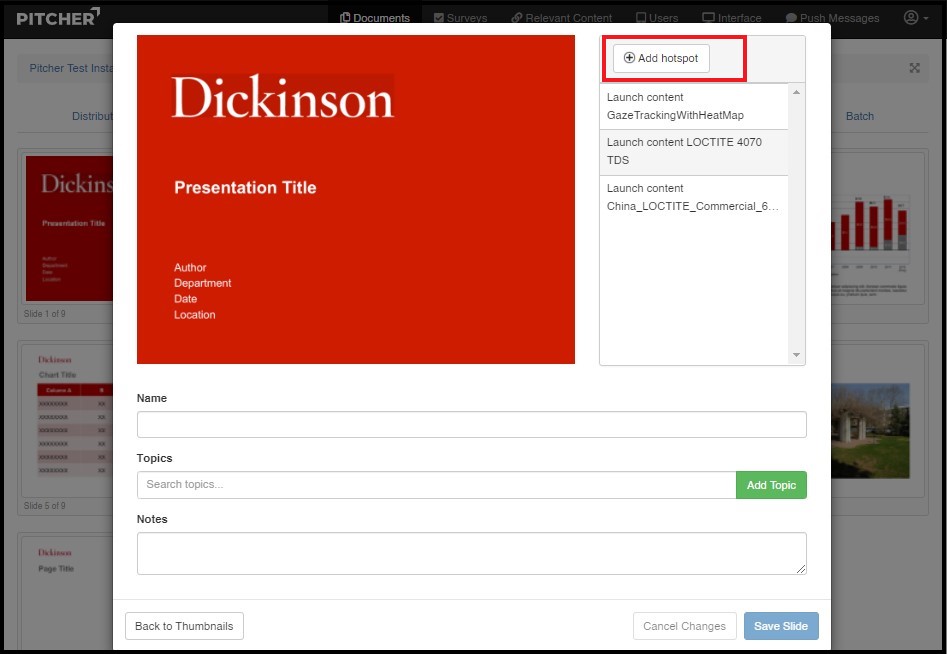This screenshot has width=947, height=654.
Task: Focus the Search topics field
Action: coord(436,485)
